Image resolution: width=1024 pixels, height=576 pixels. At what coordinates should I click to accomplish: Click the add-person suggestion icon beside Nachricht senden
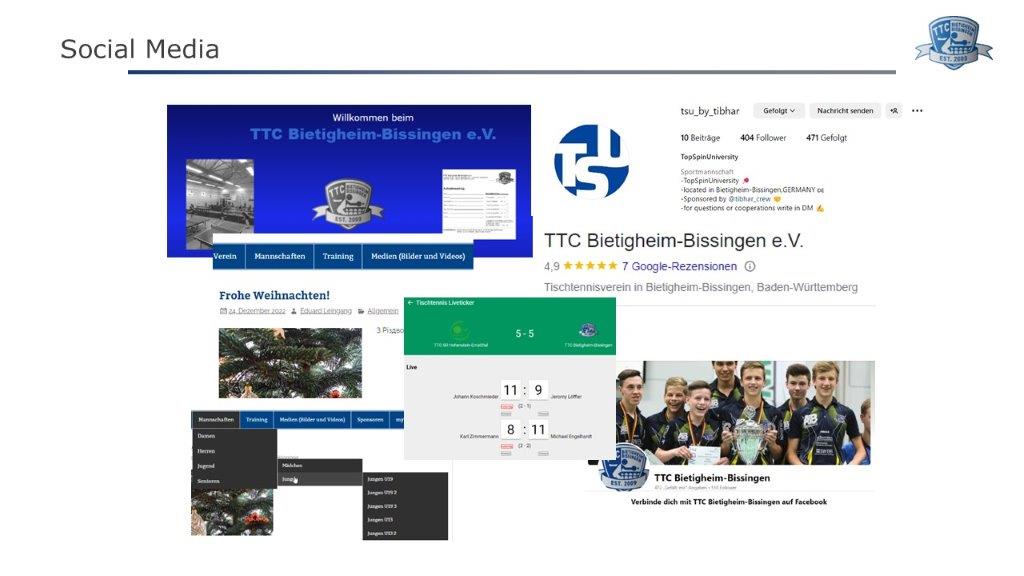point(894,111)
